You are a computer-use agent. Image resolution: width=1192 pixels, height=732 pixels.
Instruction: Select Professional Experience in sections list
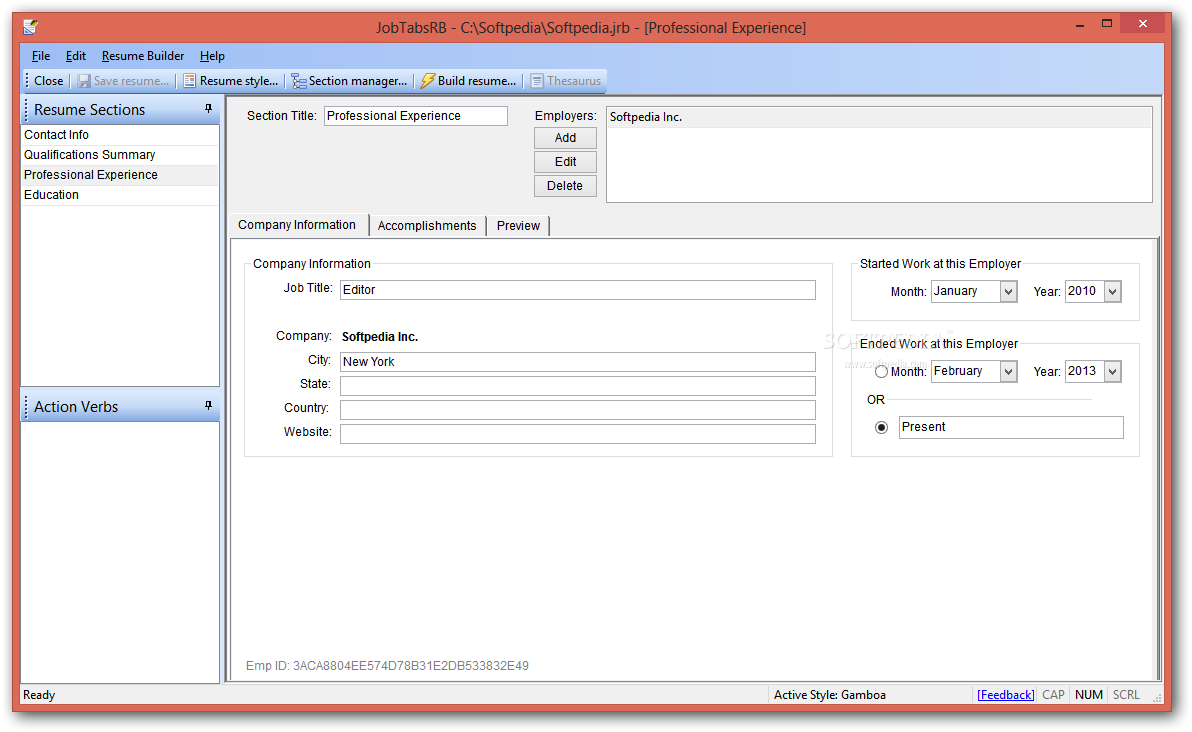coord(119,175)
